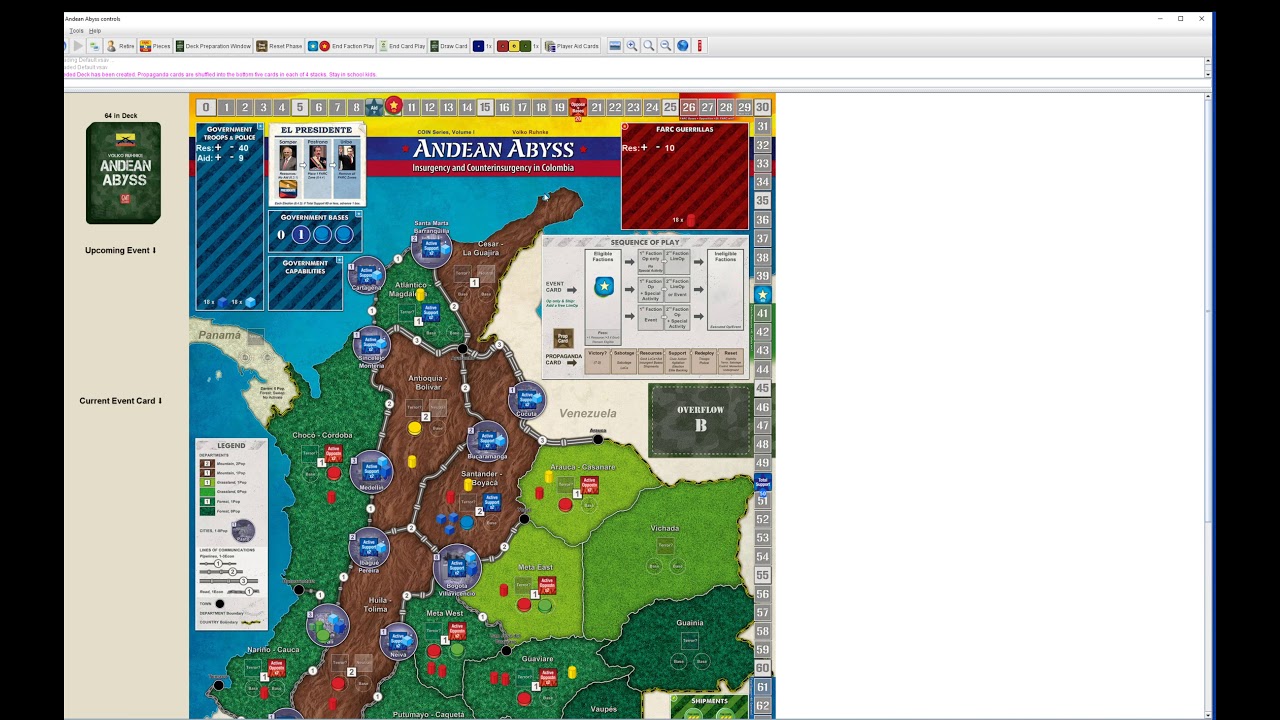Click the eligible faction star in Sequence of Play
Image resolution: width=1280 pixels, height=720 pixels.
[x=604, y=287]
